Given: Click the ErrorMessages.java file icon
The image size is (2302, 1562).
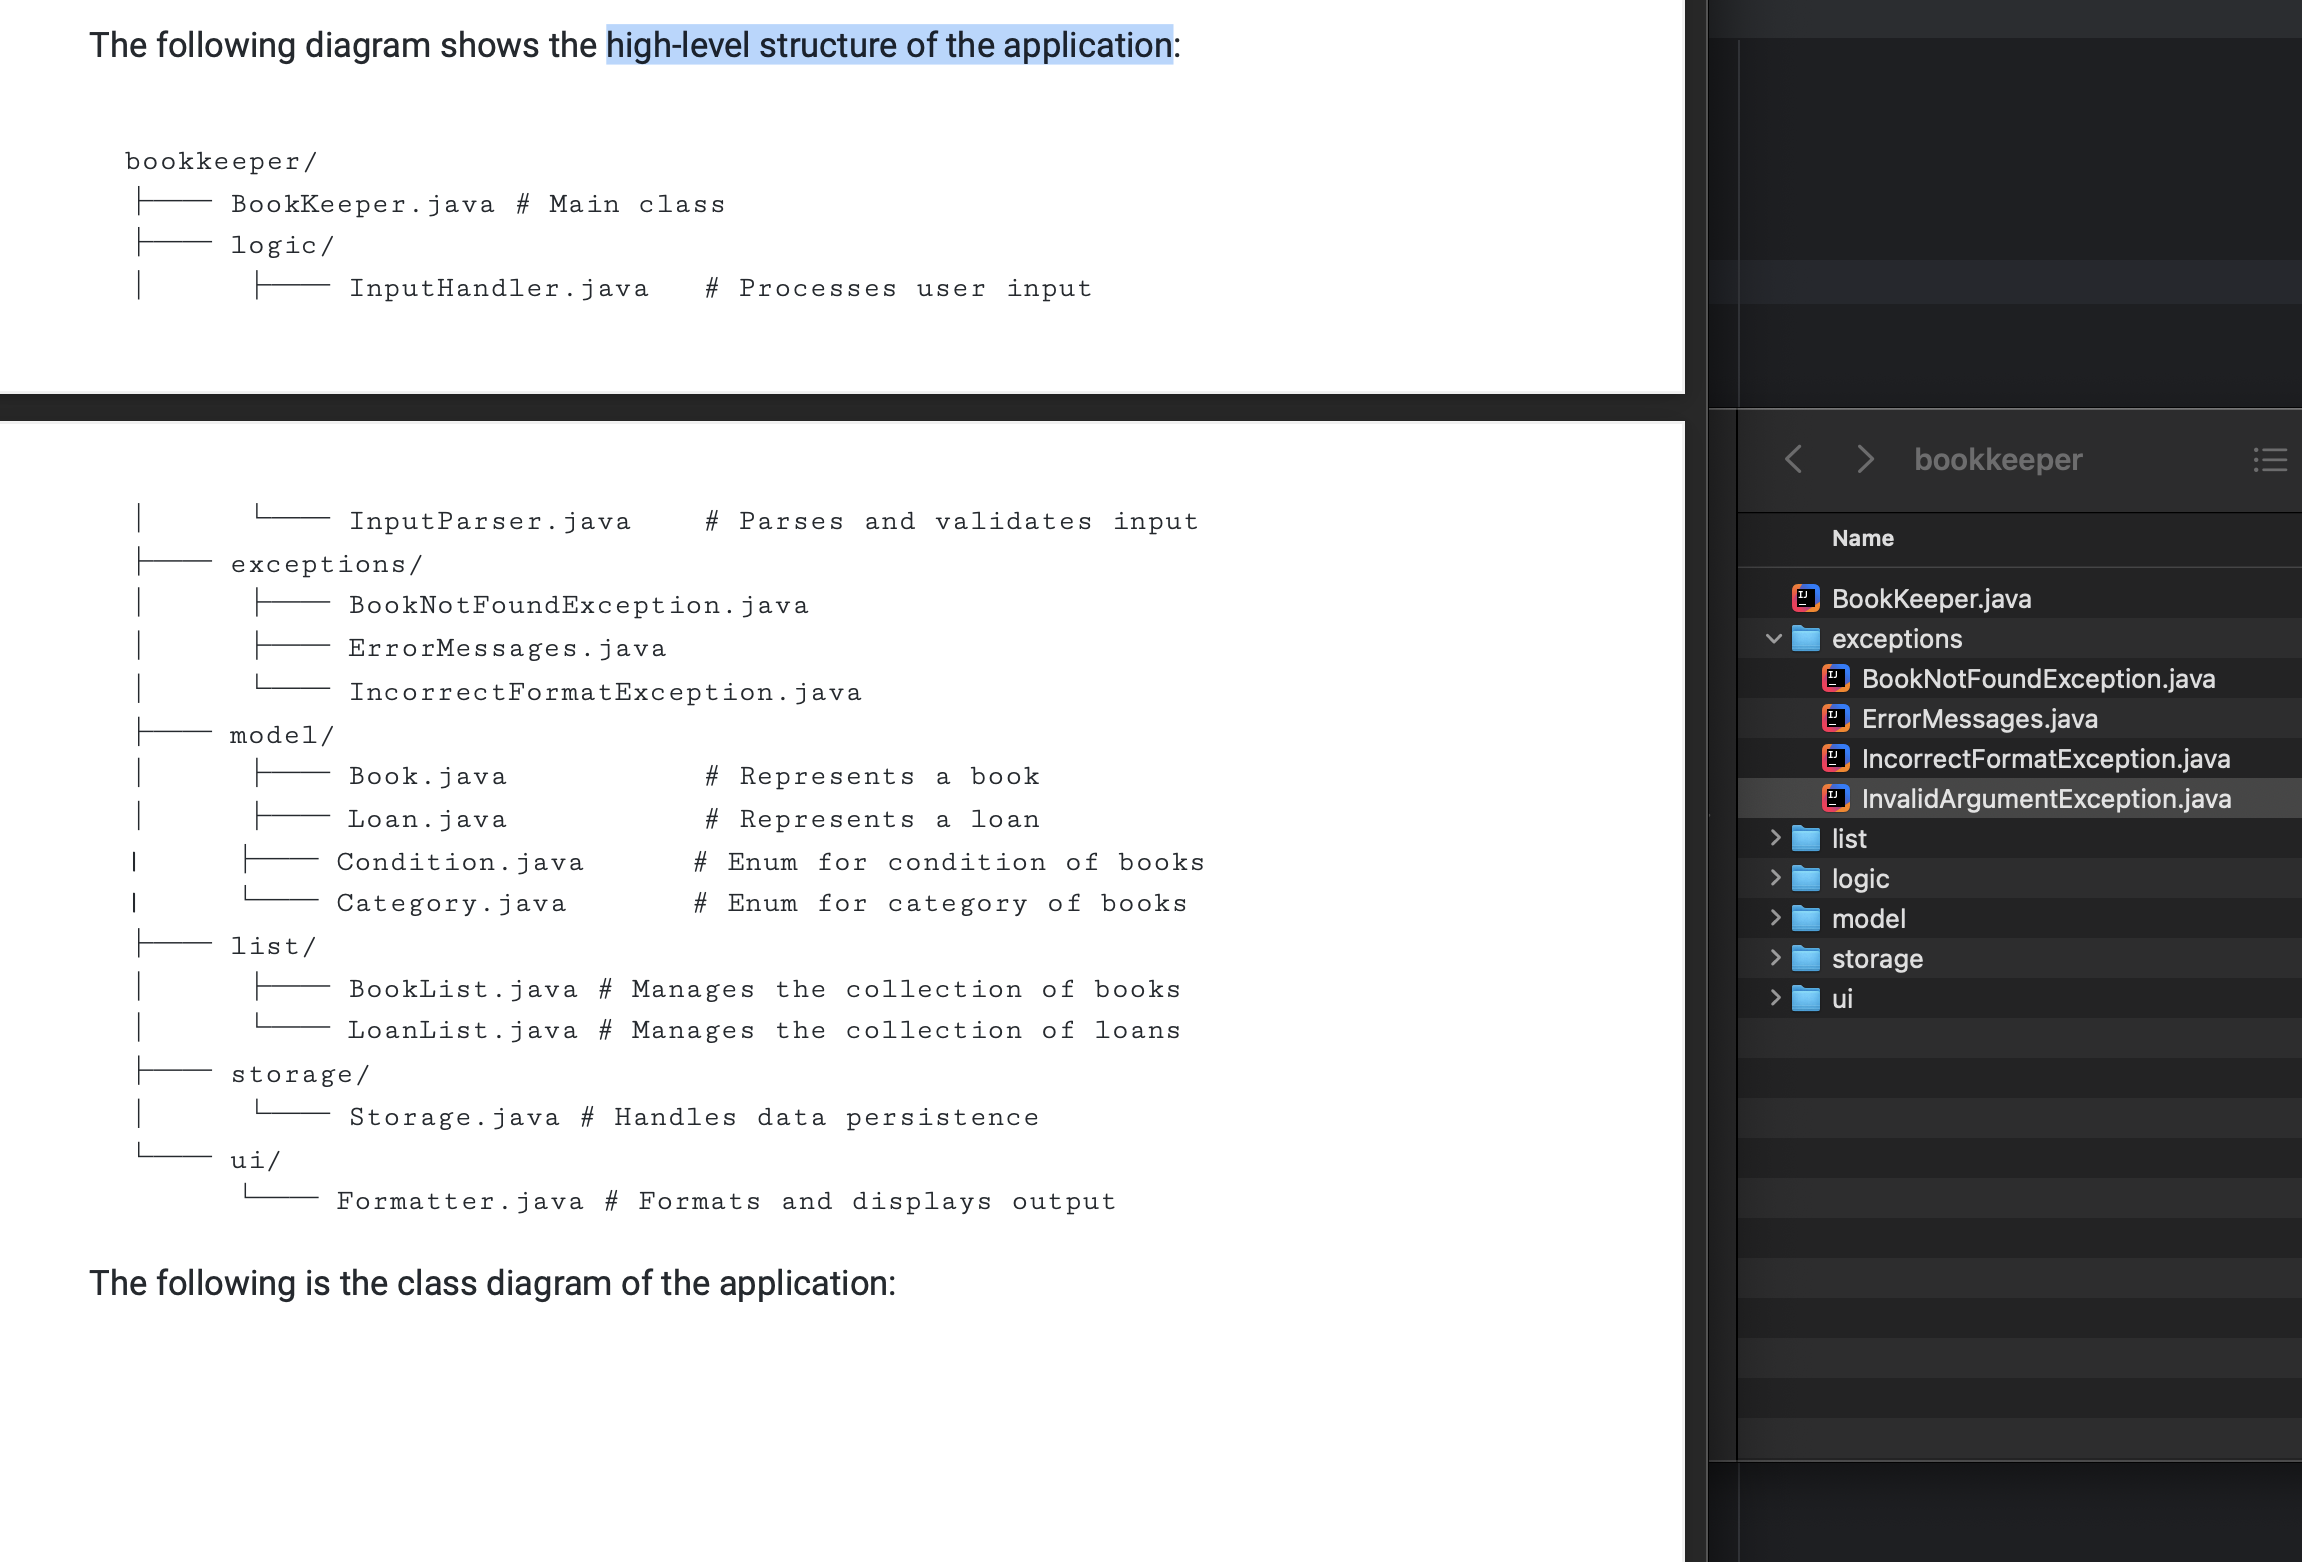Looking at the screenshot, I should coord(1835,719).
